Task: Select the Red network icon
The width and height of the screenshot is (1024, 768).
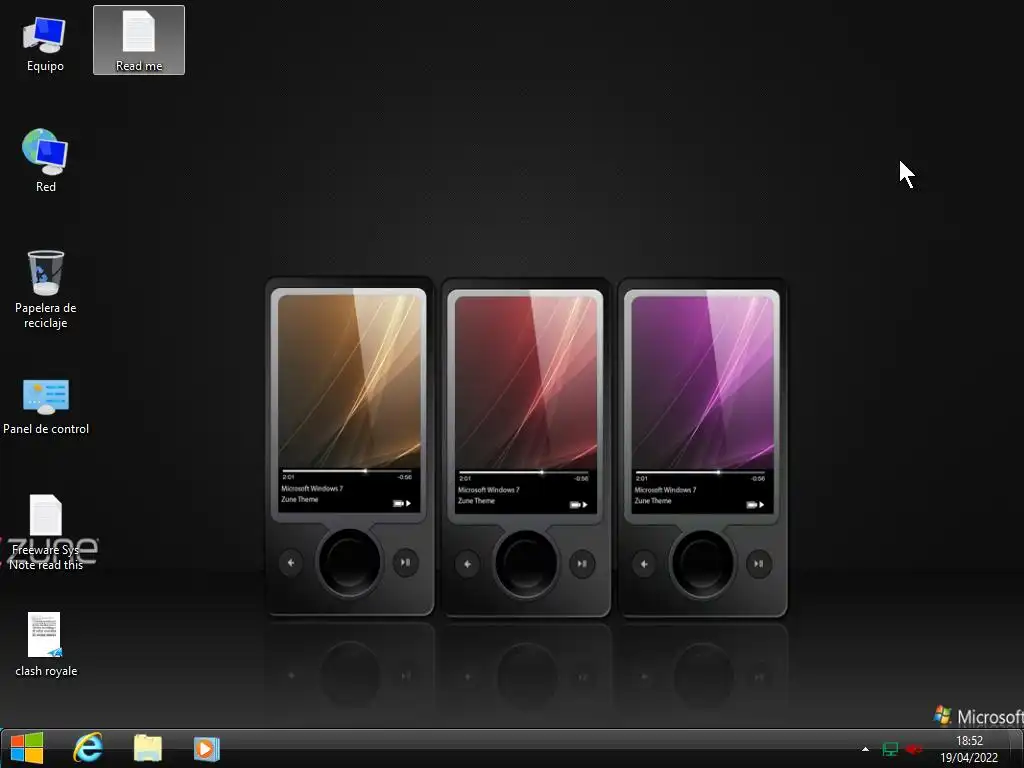Action: pos(45,161)
